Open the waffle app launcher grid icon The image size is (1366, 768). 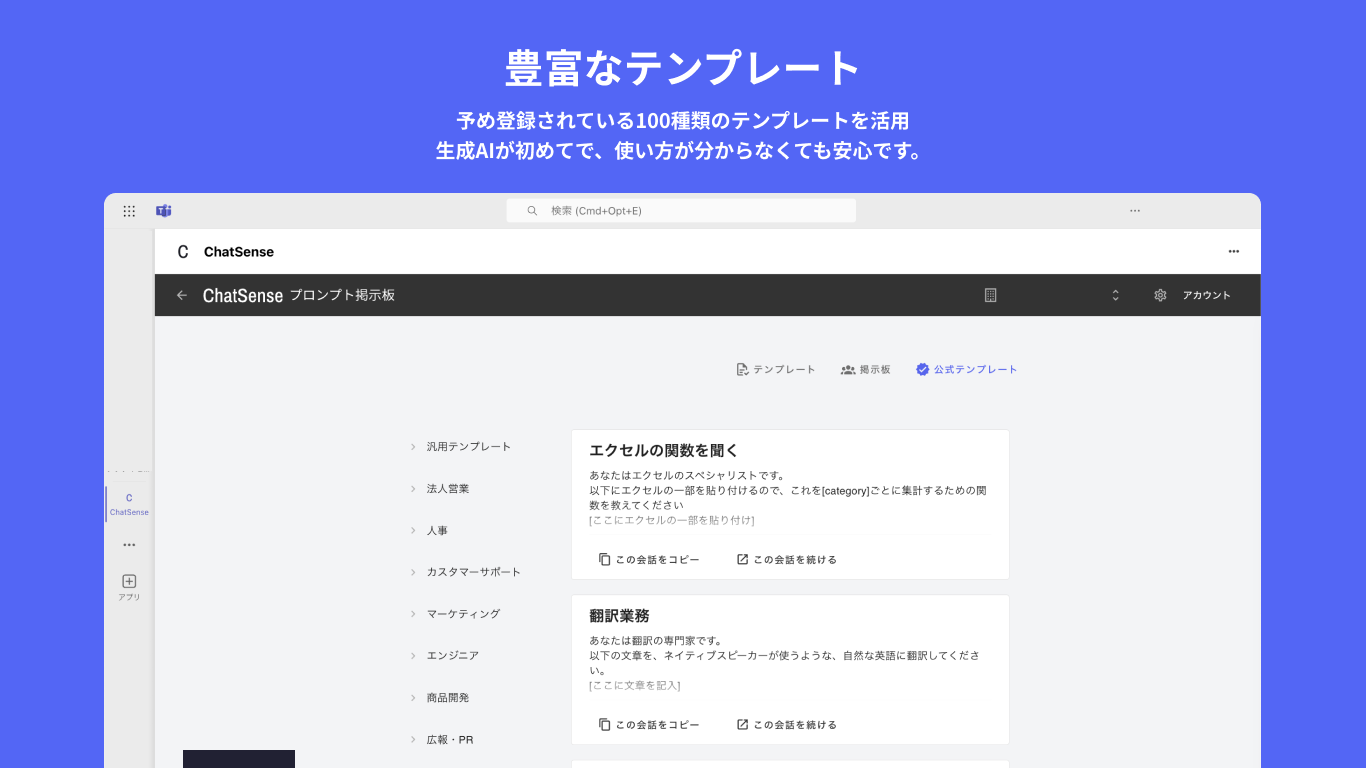click(x=128, y=210)
